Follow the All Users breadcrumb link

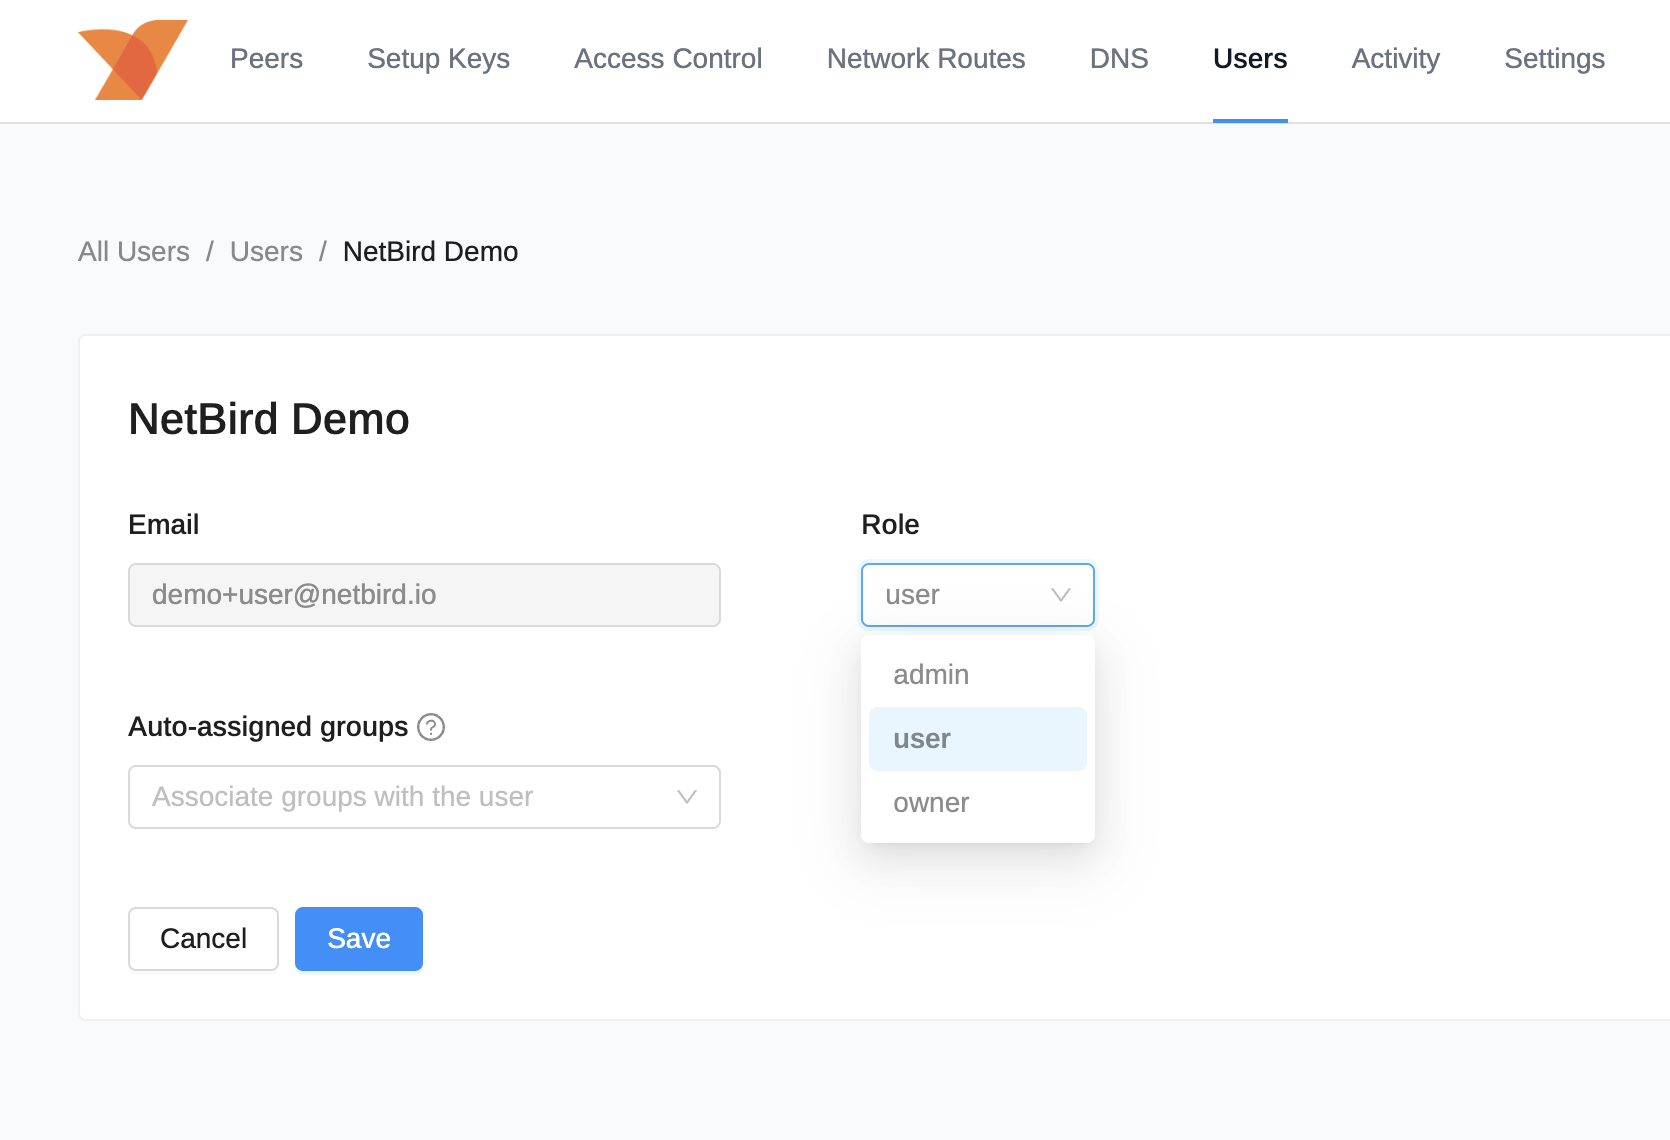[134, 252]
